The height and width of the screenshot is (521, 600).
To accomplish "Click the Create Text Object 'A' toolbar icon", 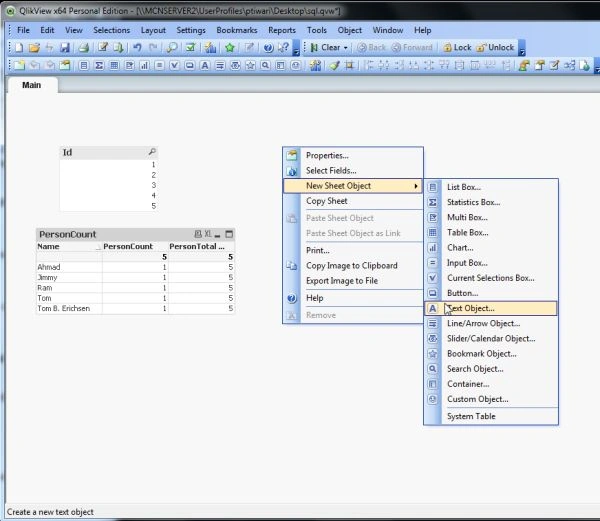I will coord(205,65).
